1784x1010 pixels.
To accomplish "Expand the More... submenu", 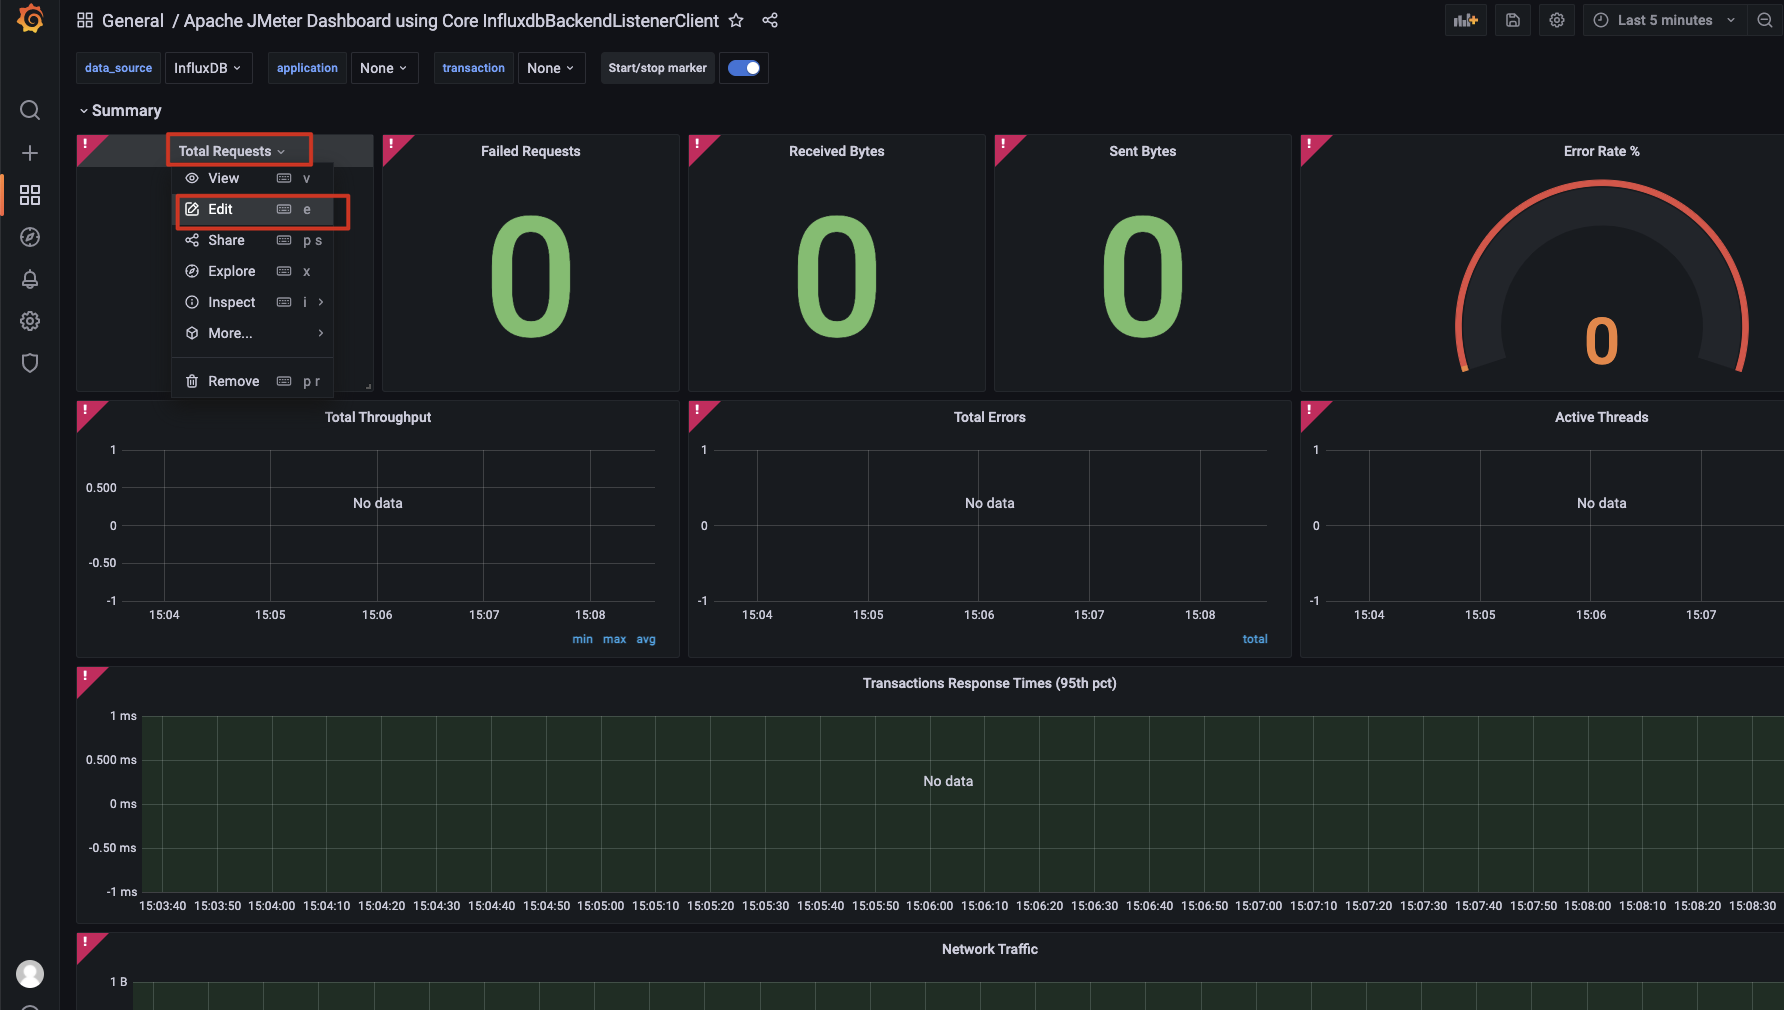I will pyautogui.click(x=254, y=333).
